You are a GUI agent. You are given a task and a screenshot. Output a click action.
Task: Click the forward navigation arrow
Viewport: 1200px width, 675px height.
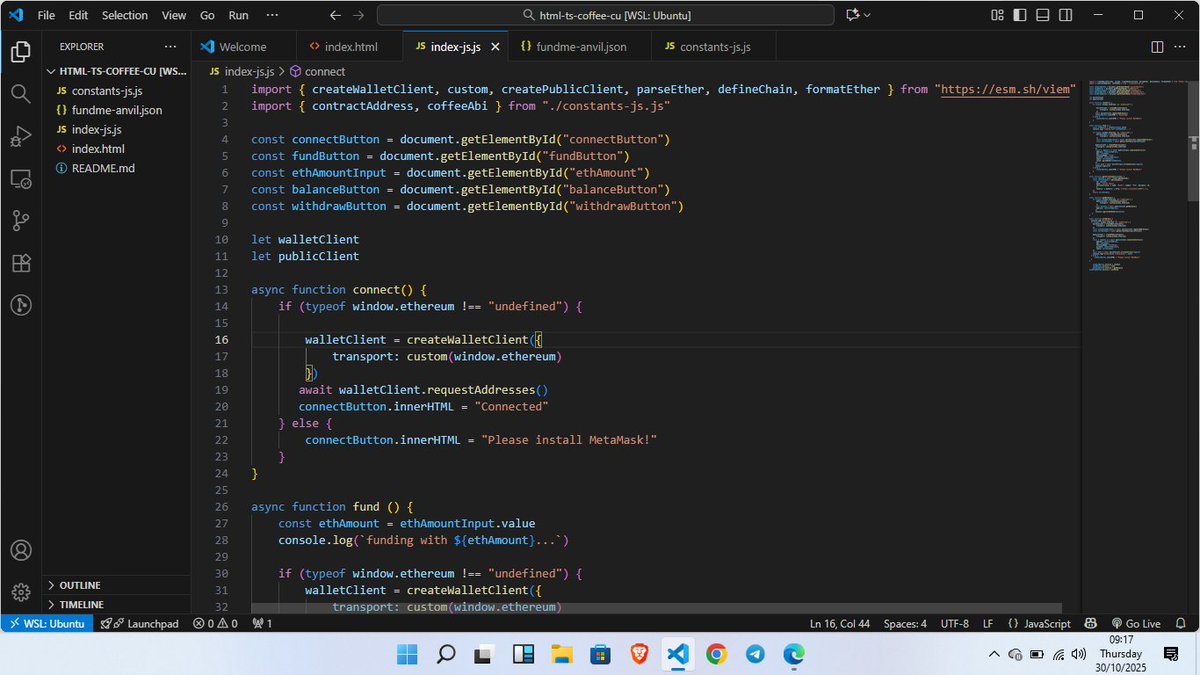359,15
